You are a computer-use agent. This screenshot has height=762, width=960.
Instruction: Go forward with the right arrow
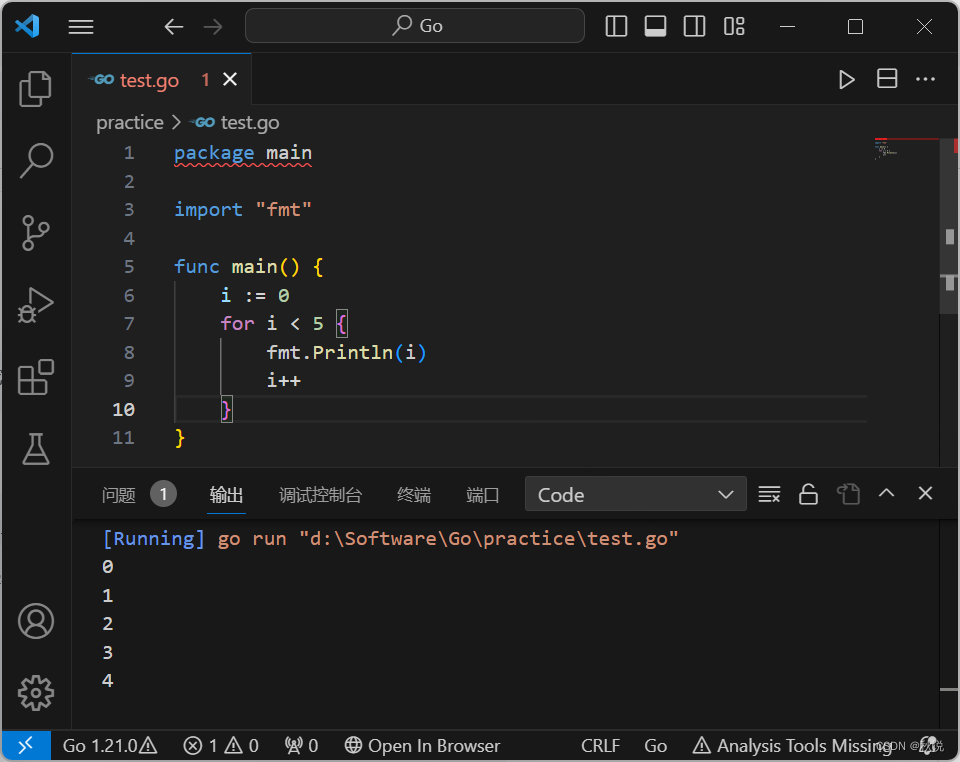click(x=213, y=27)
